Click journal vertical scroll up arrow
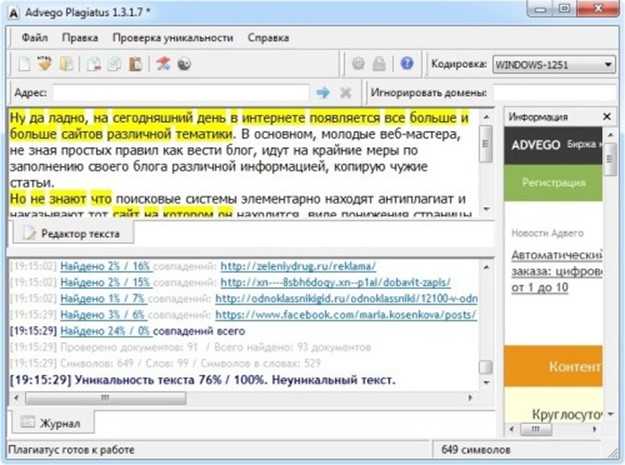Image resolution: width=625 pixels, height=465 pixels. 486,267
